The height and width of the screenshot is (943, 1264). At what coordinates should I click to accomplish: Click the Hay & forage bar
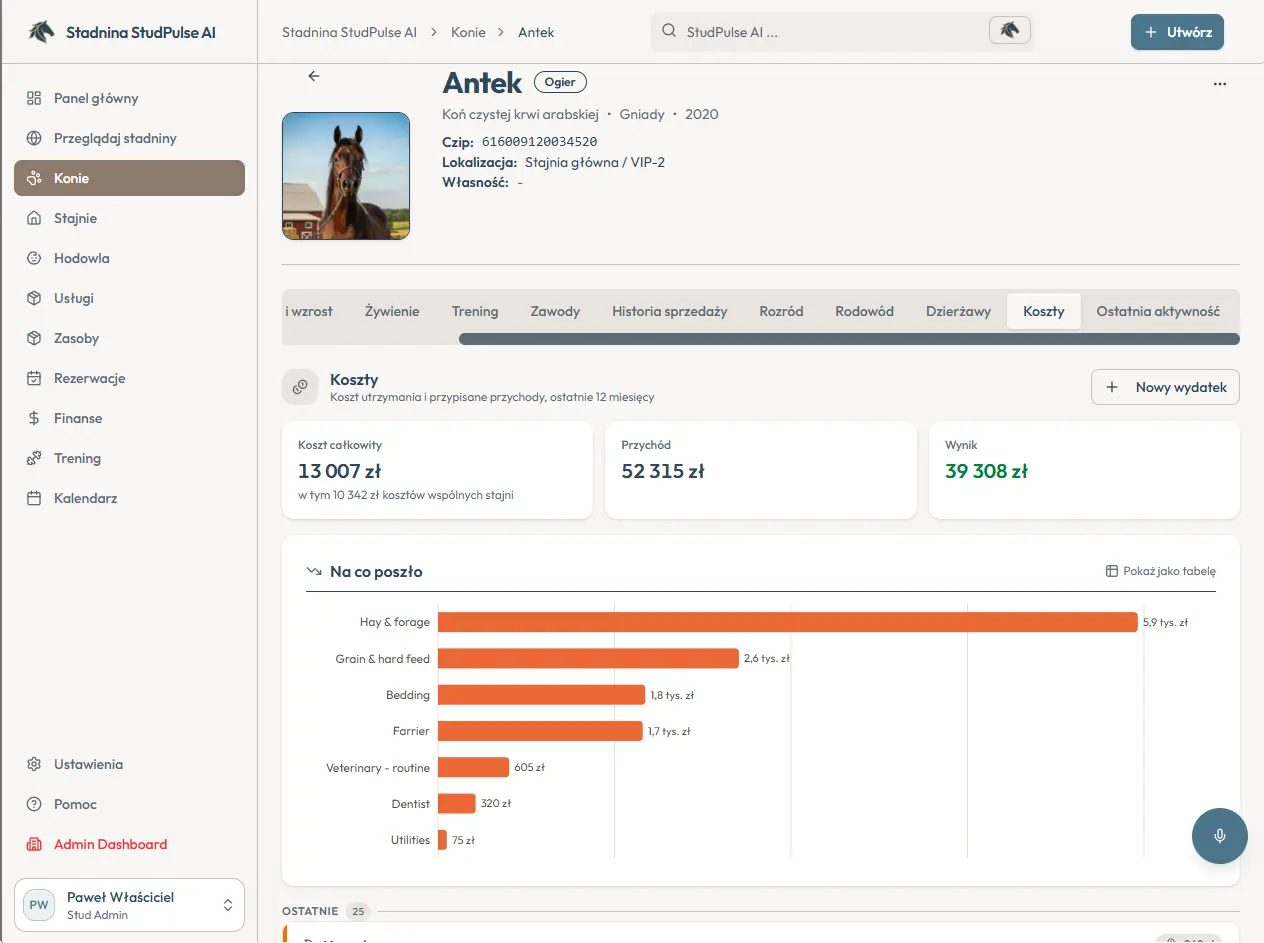(788, 622)
